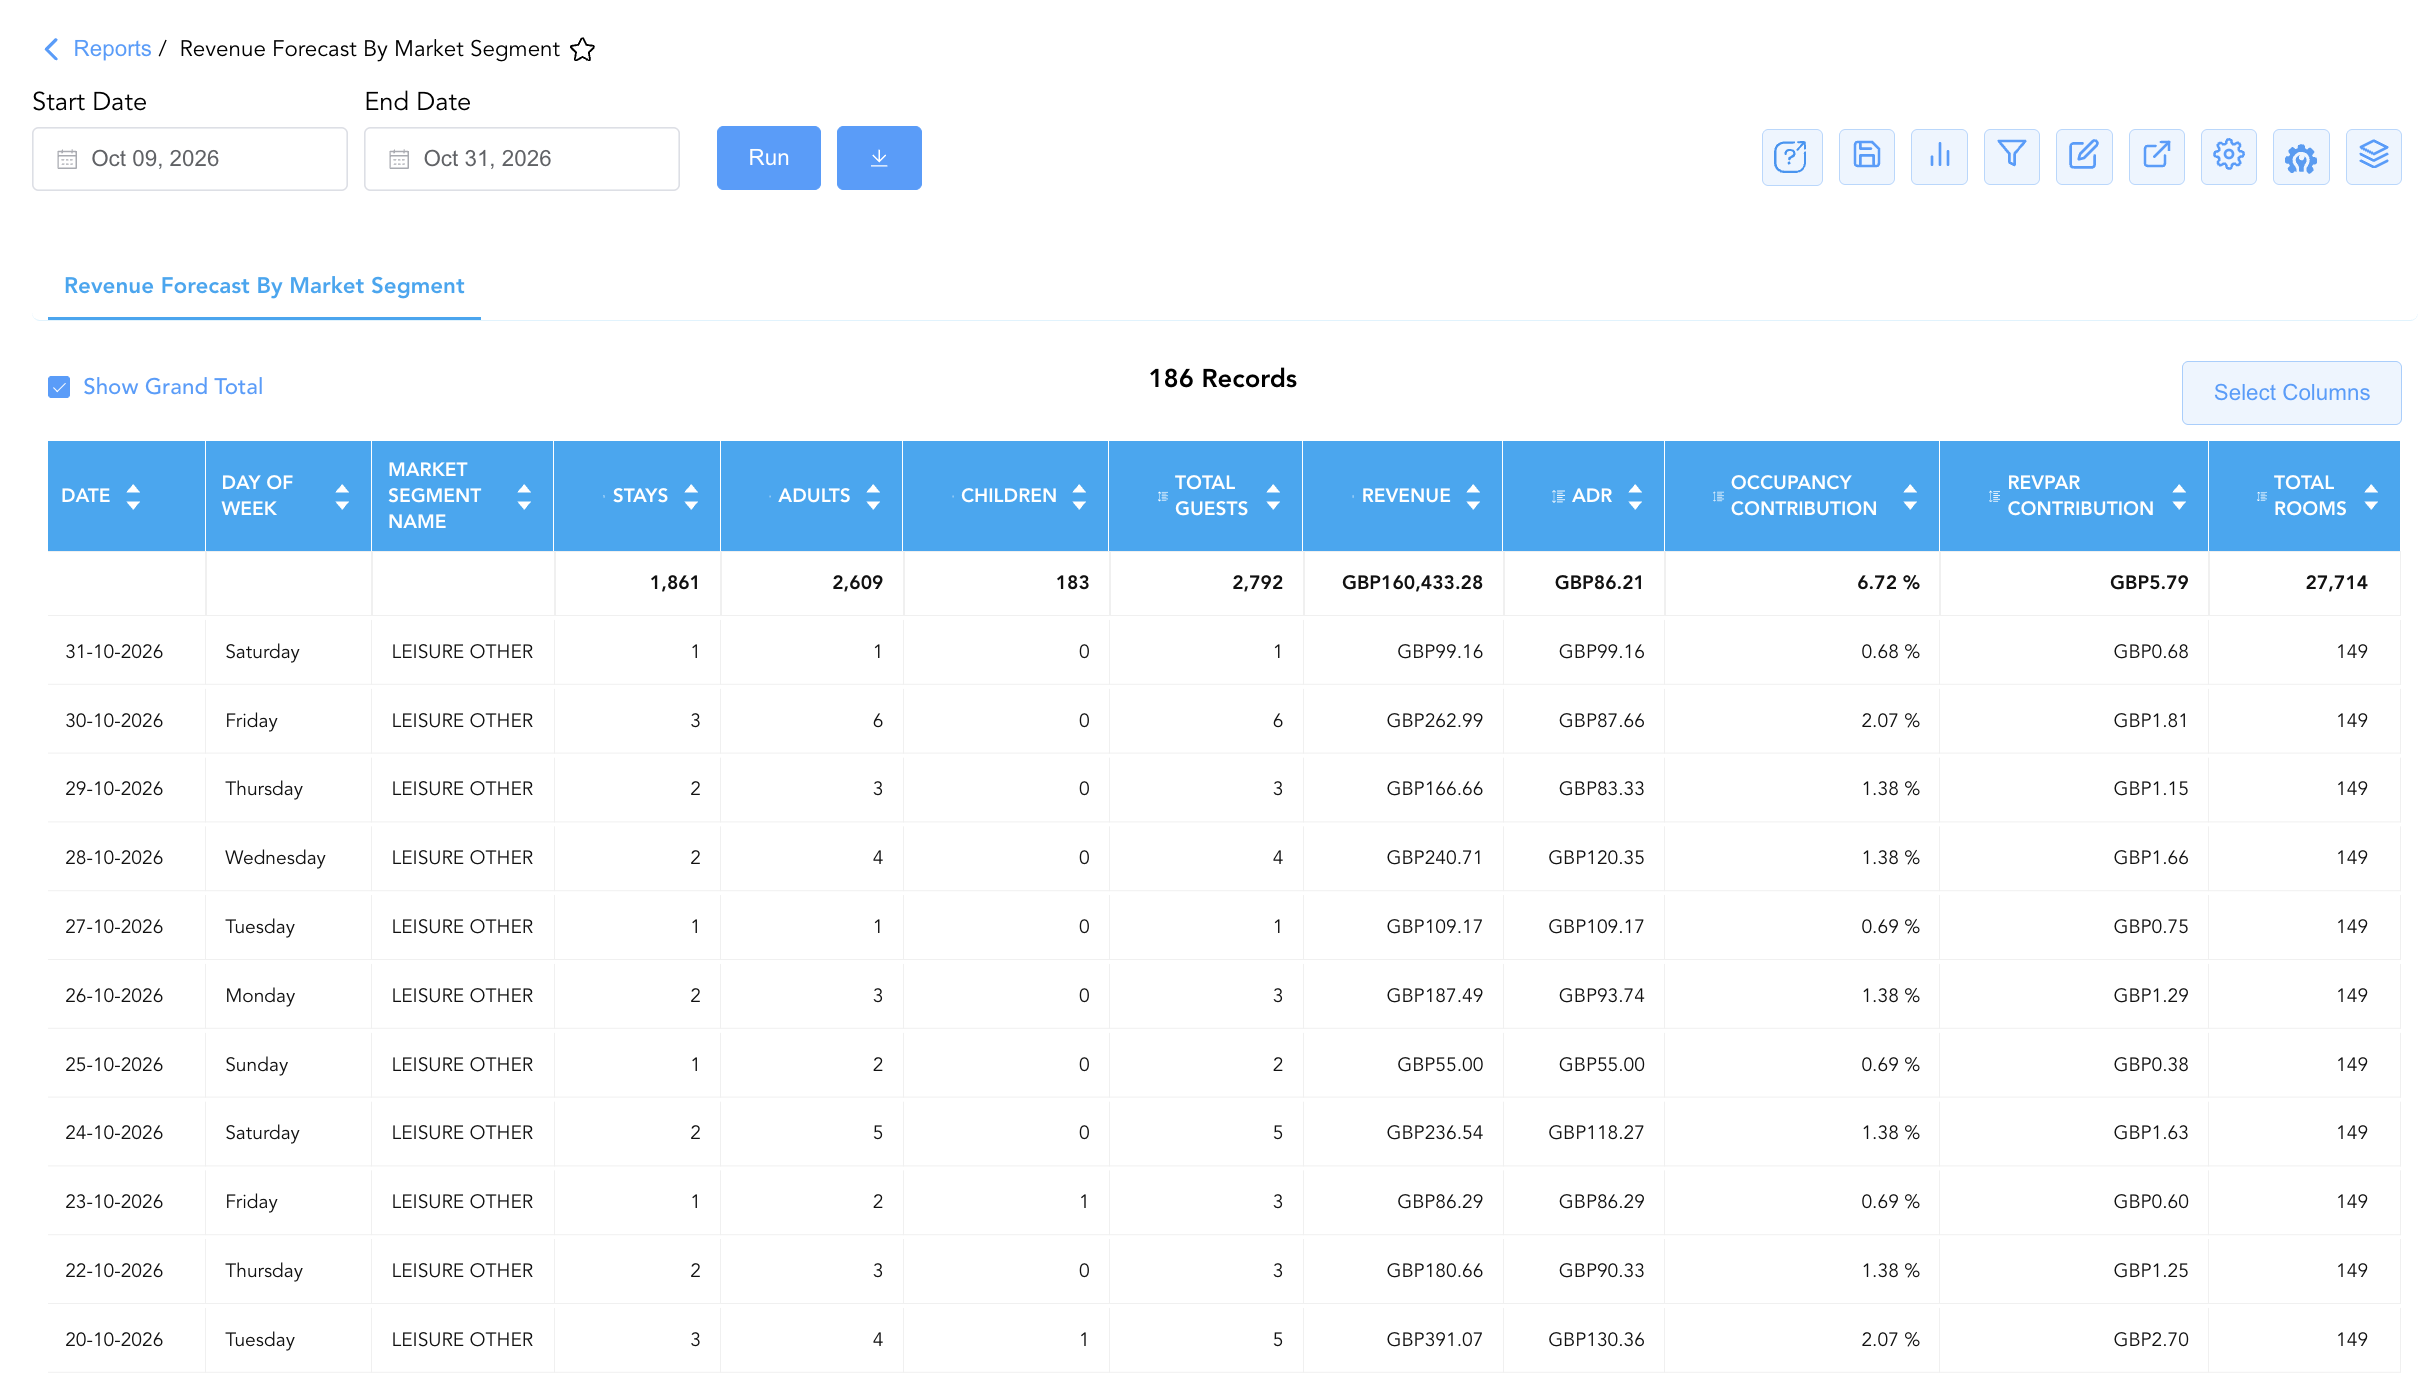Click the help question-mark icon
This screenshot has width=2422, height=1376.
pyautogui.click(x=1791, y=157)
